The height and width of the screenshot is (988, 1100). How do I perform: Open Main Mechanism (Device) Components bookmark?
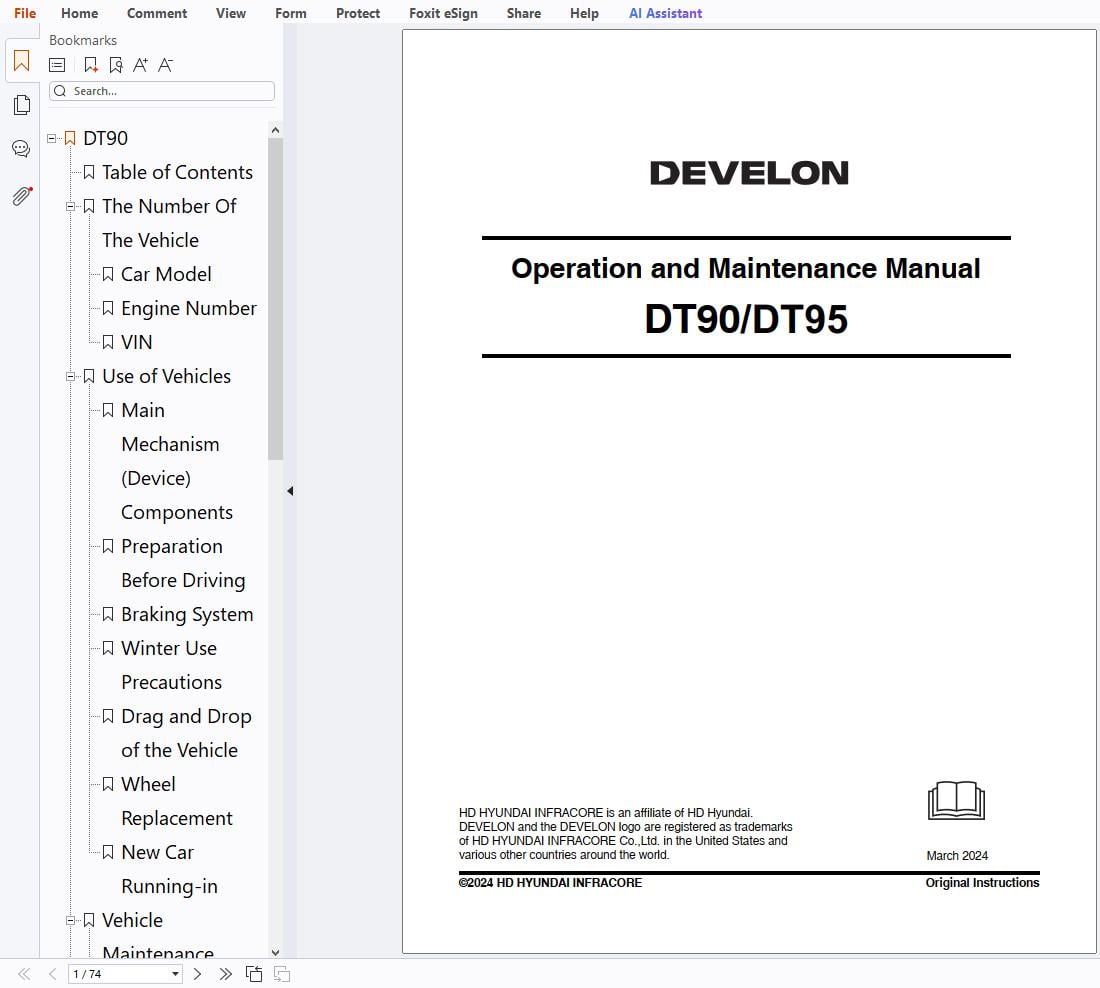(x=177, y=461)
